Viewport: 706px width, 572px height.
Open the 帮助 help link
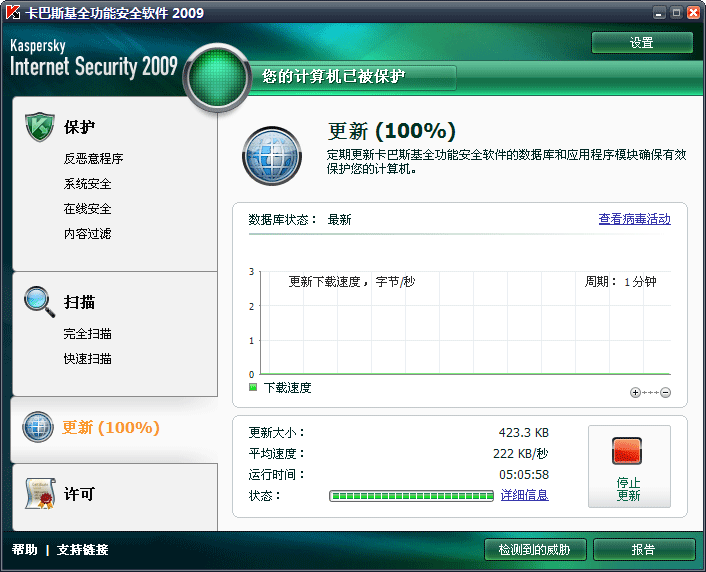click(x=25, y=549)
